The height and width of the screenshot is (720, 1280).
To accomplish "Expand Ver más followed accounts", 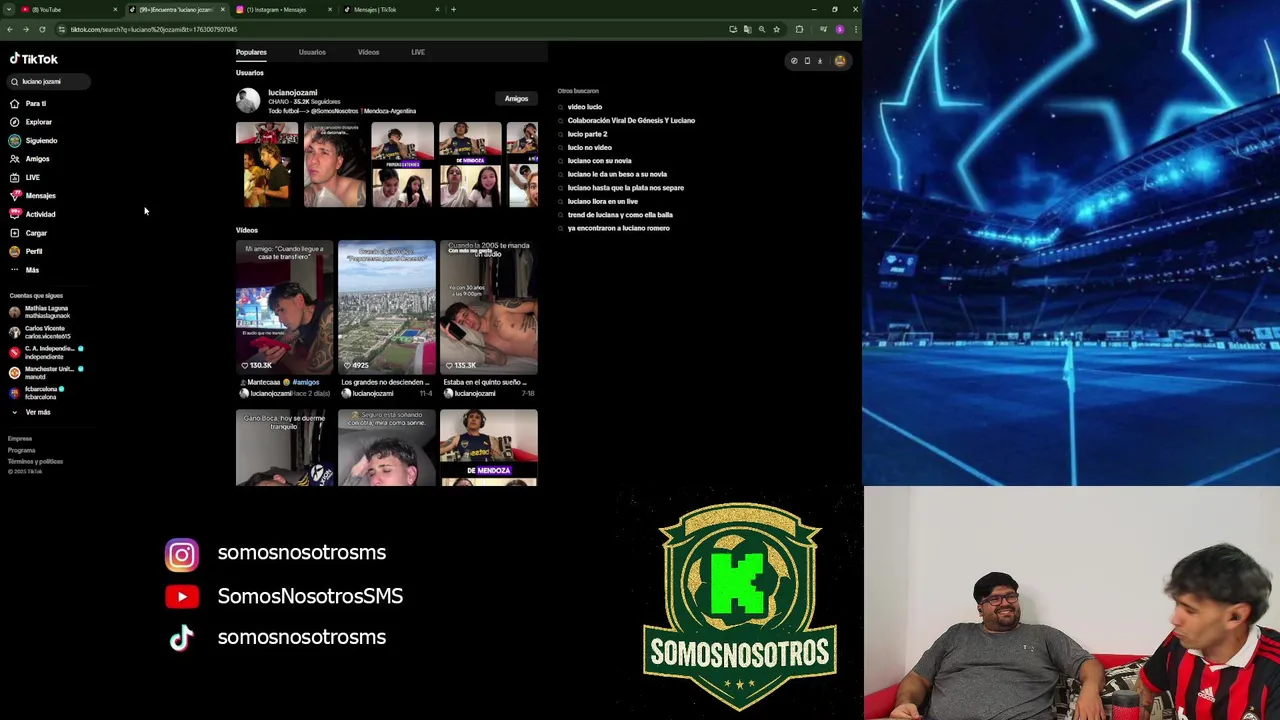I will coord(30,412).
